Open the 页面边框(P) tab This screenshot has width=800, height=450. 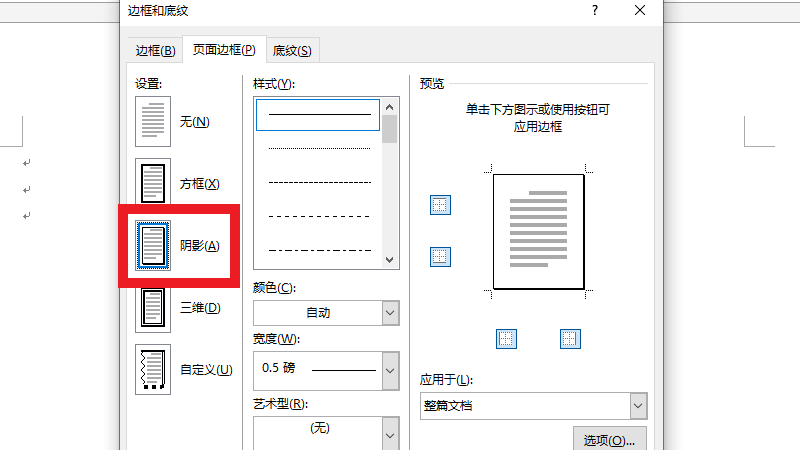click(225, 50)
